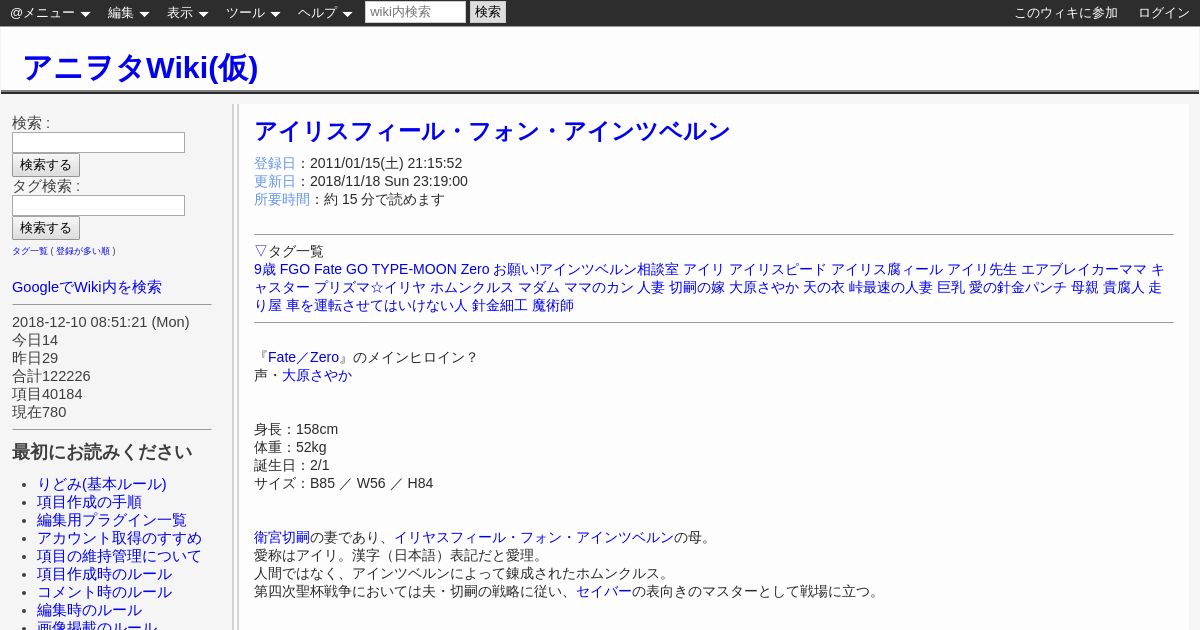
Task: Open the Fate／Zero link in article
Action: [303, 357]
